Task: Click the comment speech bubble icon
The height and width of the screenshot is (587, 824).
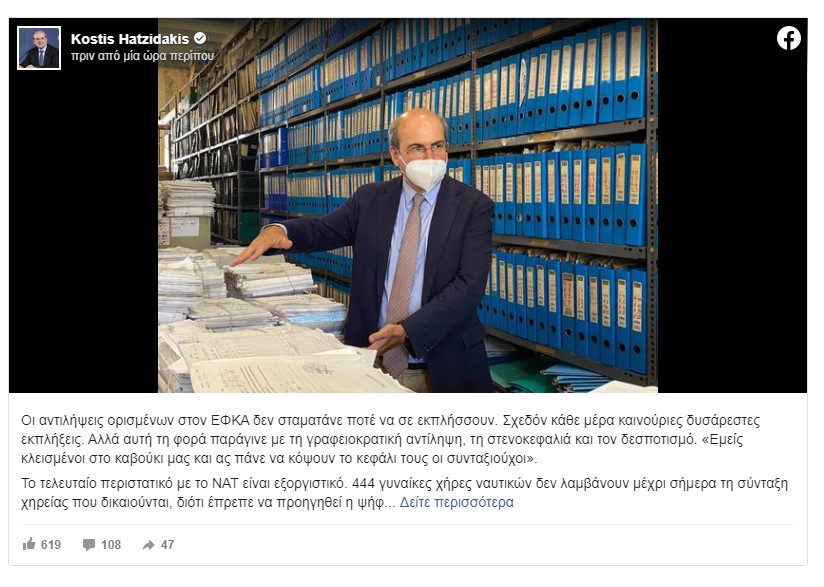Action: [89, 545]
